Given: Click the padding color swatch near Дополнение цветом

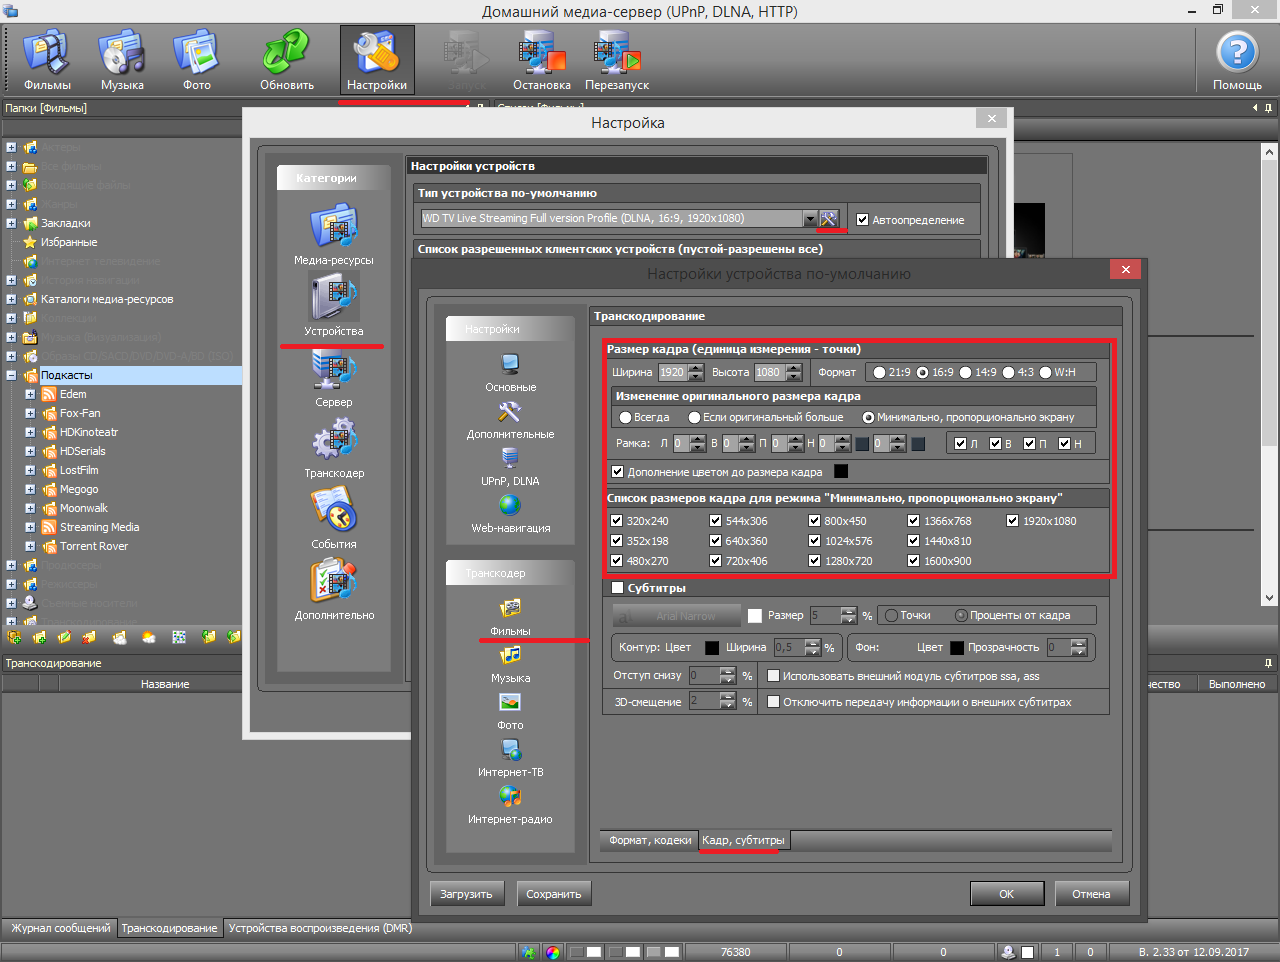Looking at the screenshot, I should [x=841, y=472].
